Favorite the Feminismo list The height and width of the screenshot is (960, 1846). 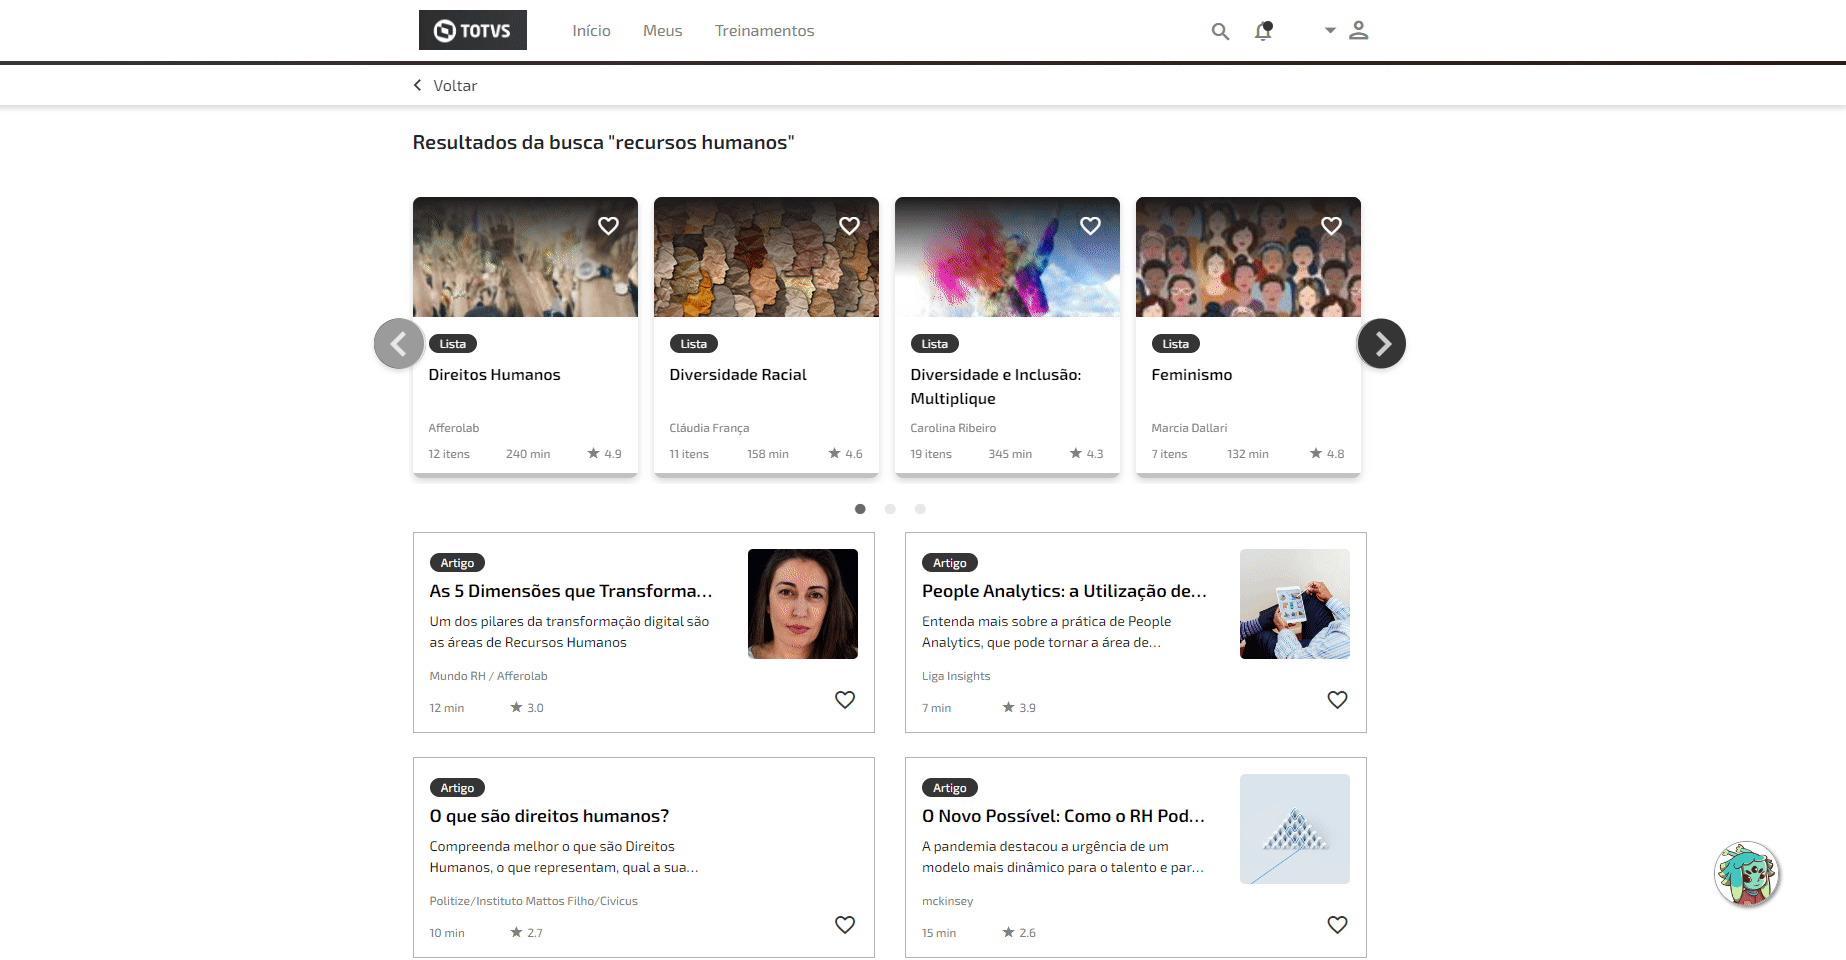point(1331,226)
